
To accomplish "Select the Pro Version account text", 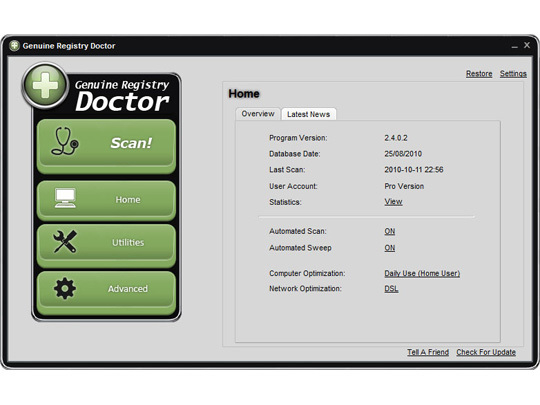I will click(x=404, y=186).
